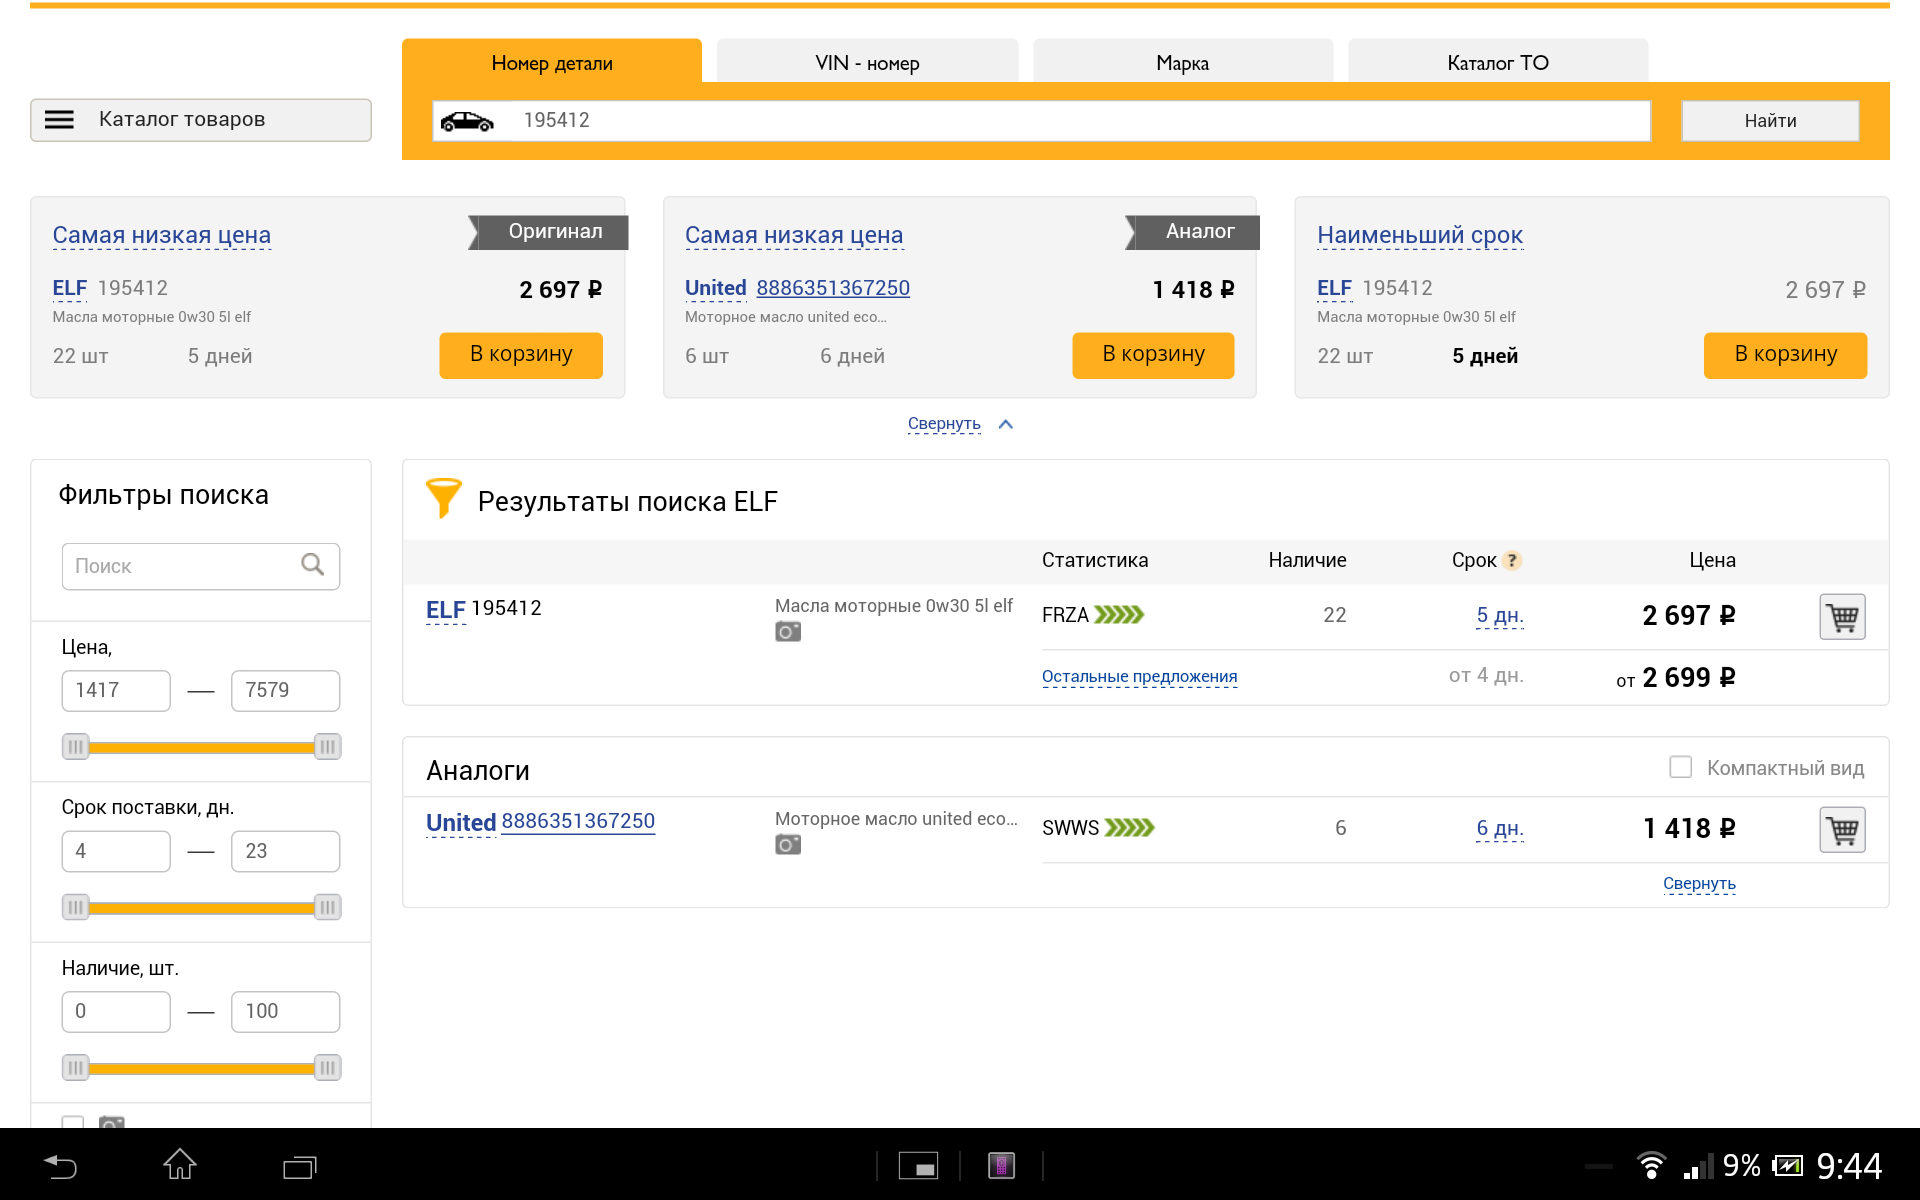The width and height of the screenshot is (1920, 1200).
Task: Open Самая низкая цена in Оригинал card
Action: click(x=162, y=236)
